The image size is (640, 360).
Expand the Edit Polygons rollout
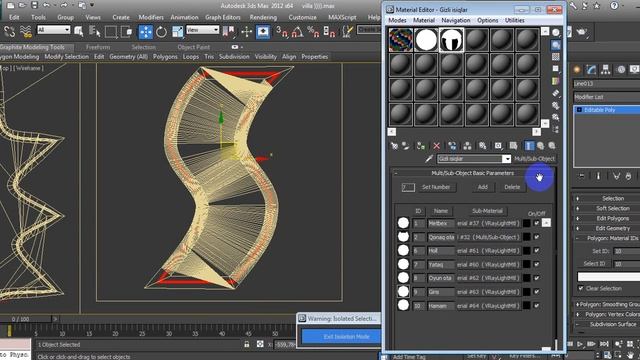click(607, 218)
